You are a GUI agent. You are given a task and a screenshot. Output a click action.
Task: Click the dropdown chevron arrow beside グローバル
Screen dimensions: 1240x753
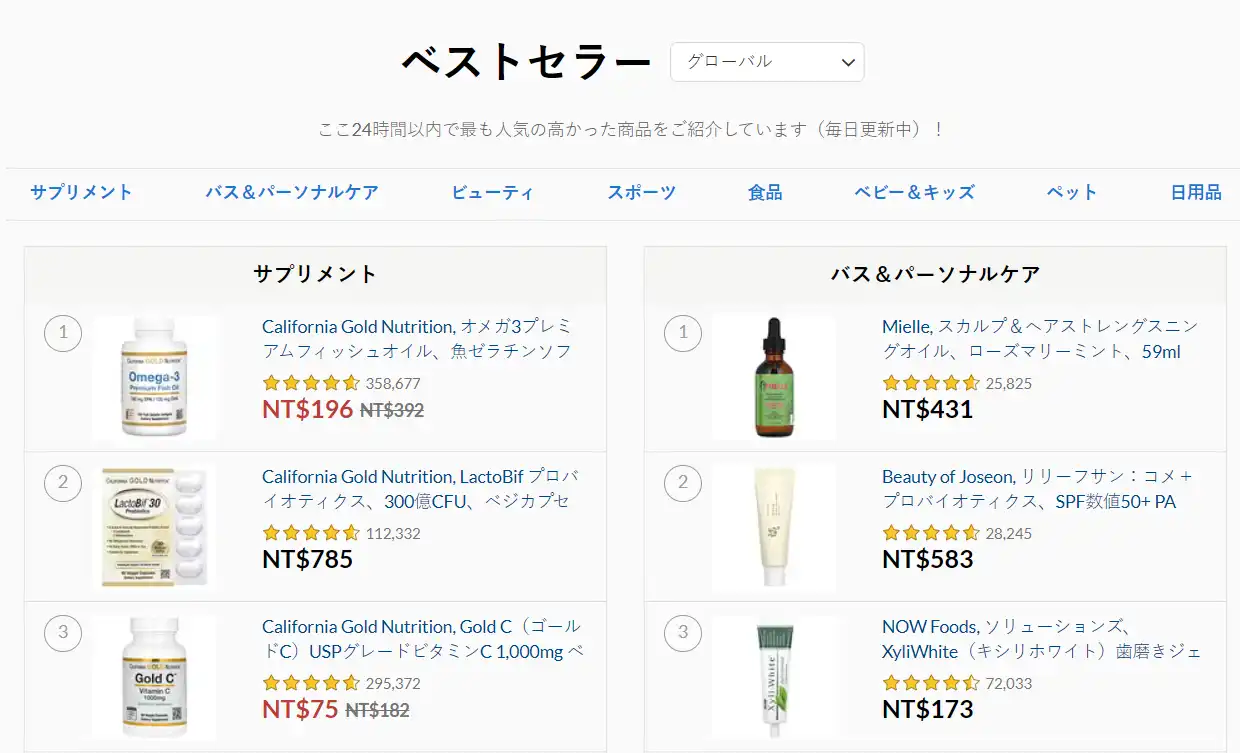tap(848, 63)
